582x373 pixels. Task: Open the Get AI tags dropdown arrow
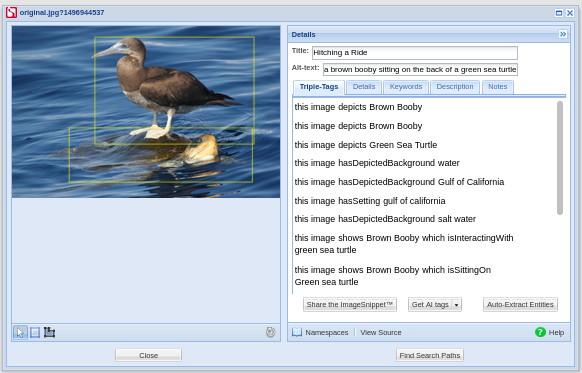click(457, 305)
